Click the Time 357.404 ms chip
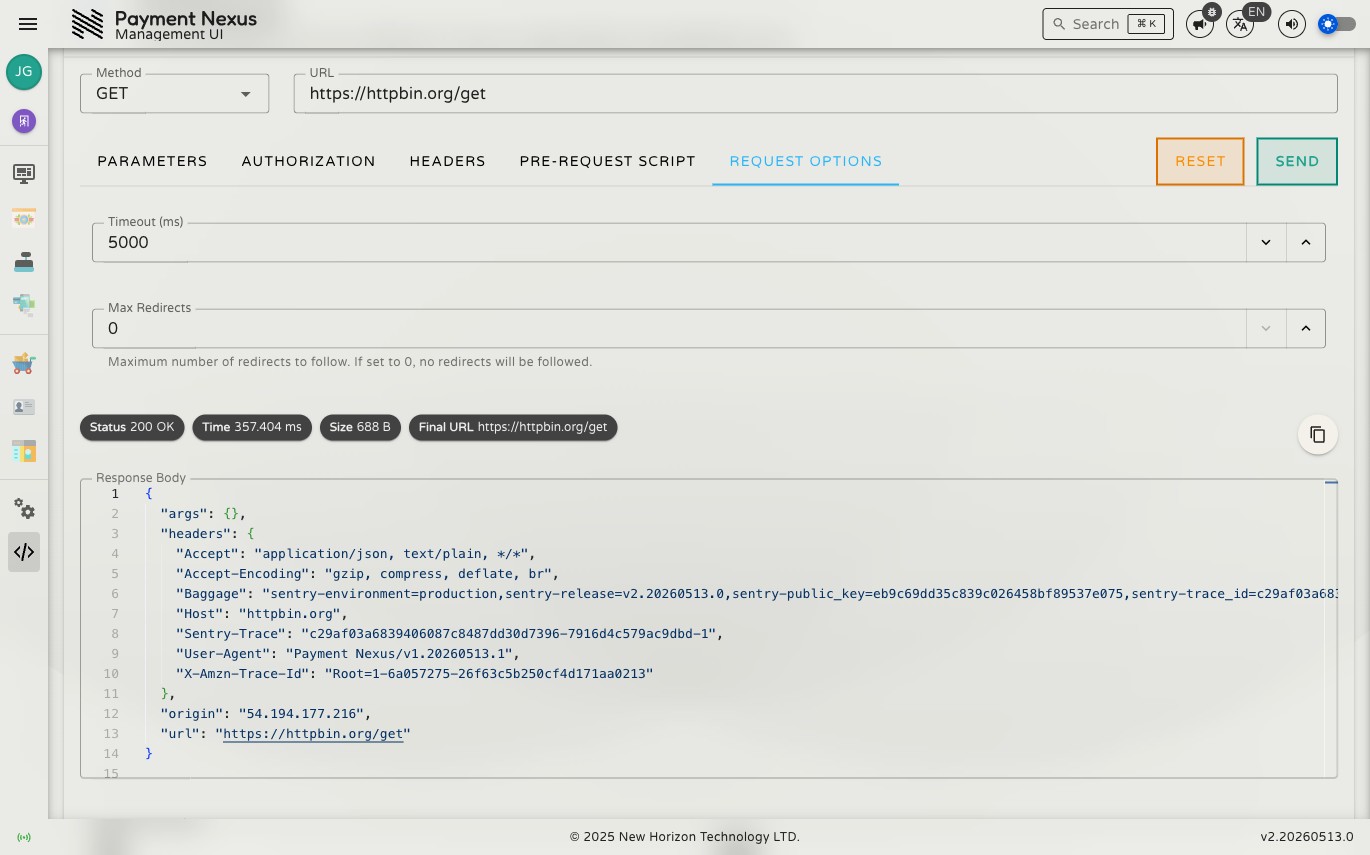Image resolution: width=1370 pixels, height=855 pixels. pos(252,427)
